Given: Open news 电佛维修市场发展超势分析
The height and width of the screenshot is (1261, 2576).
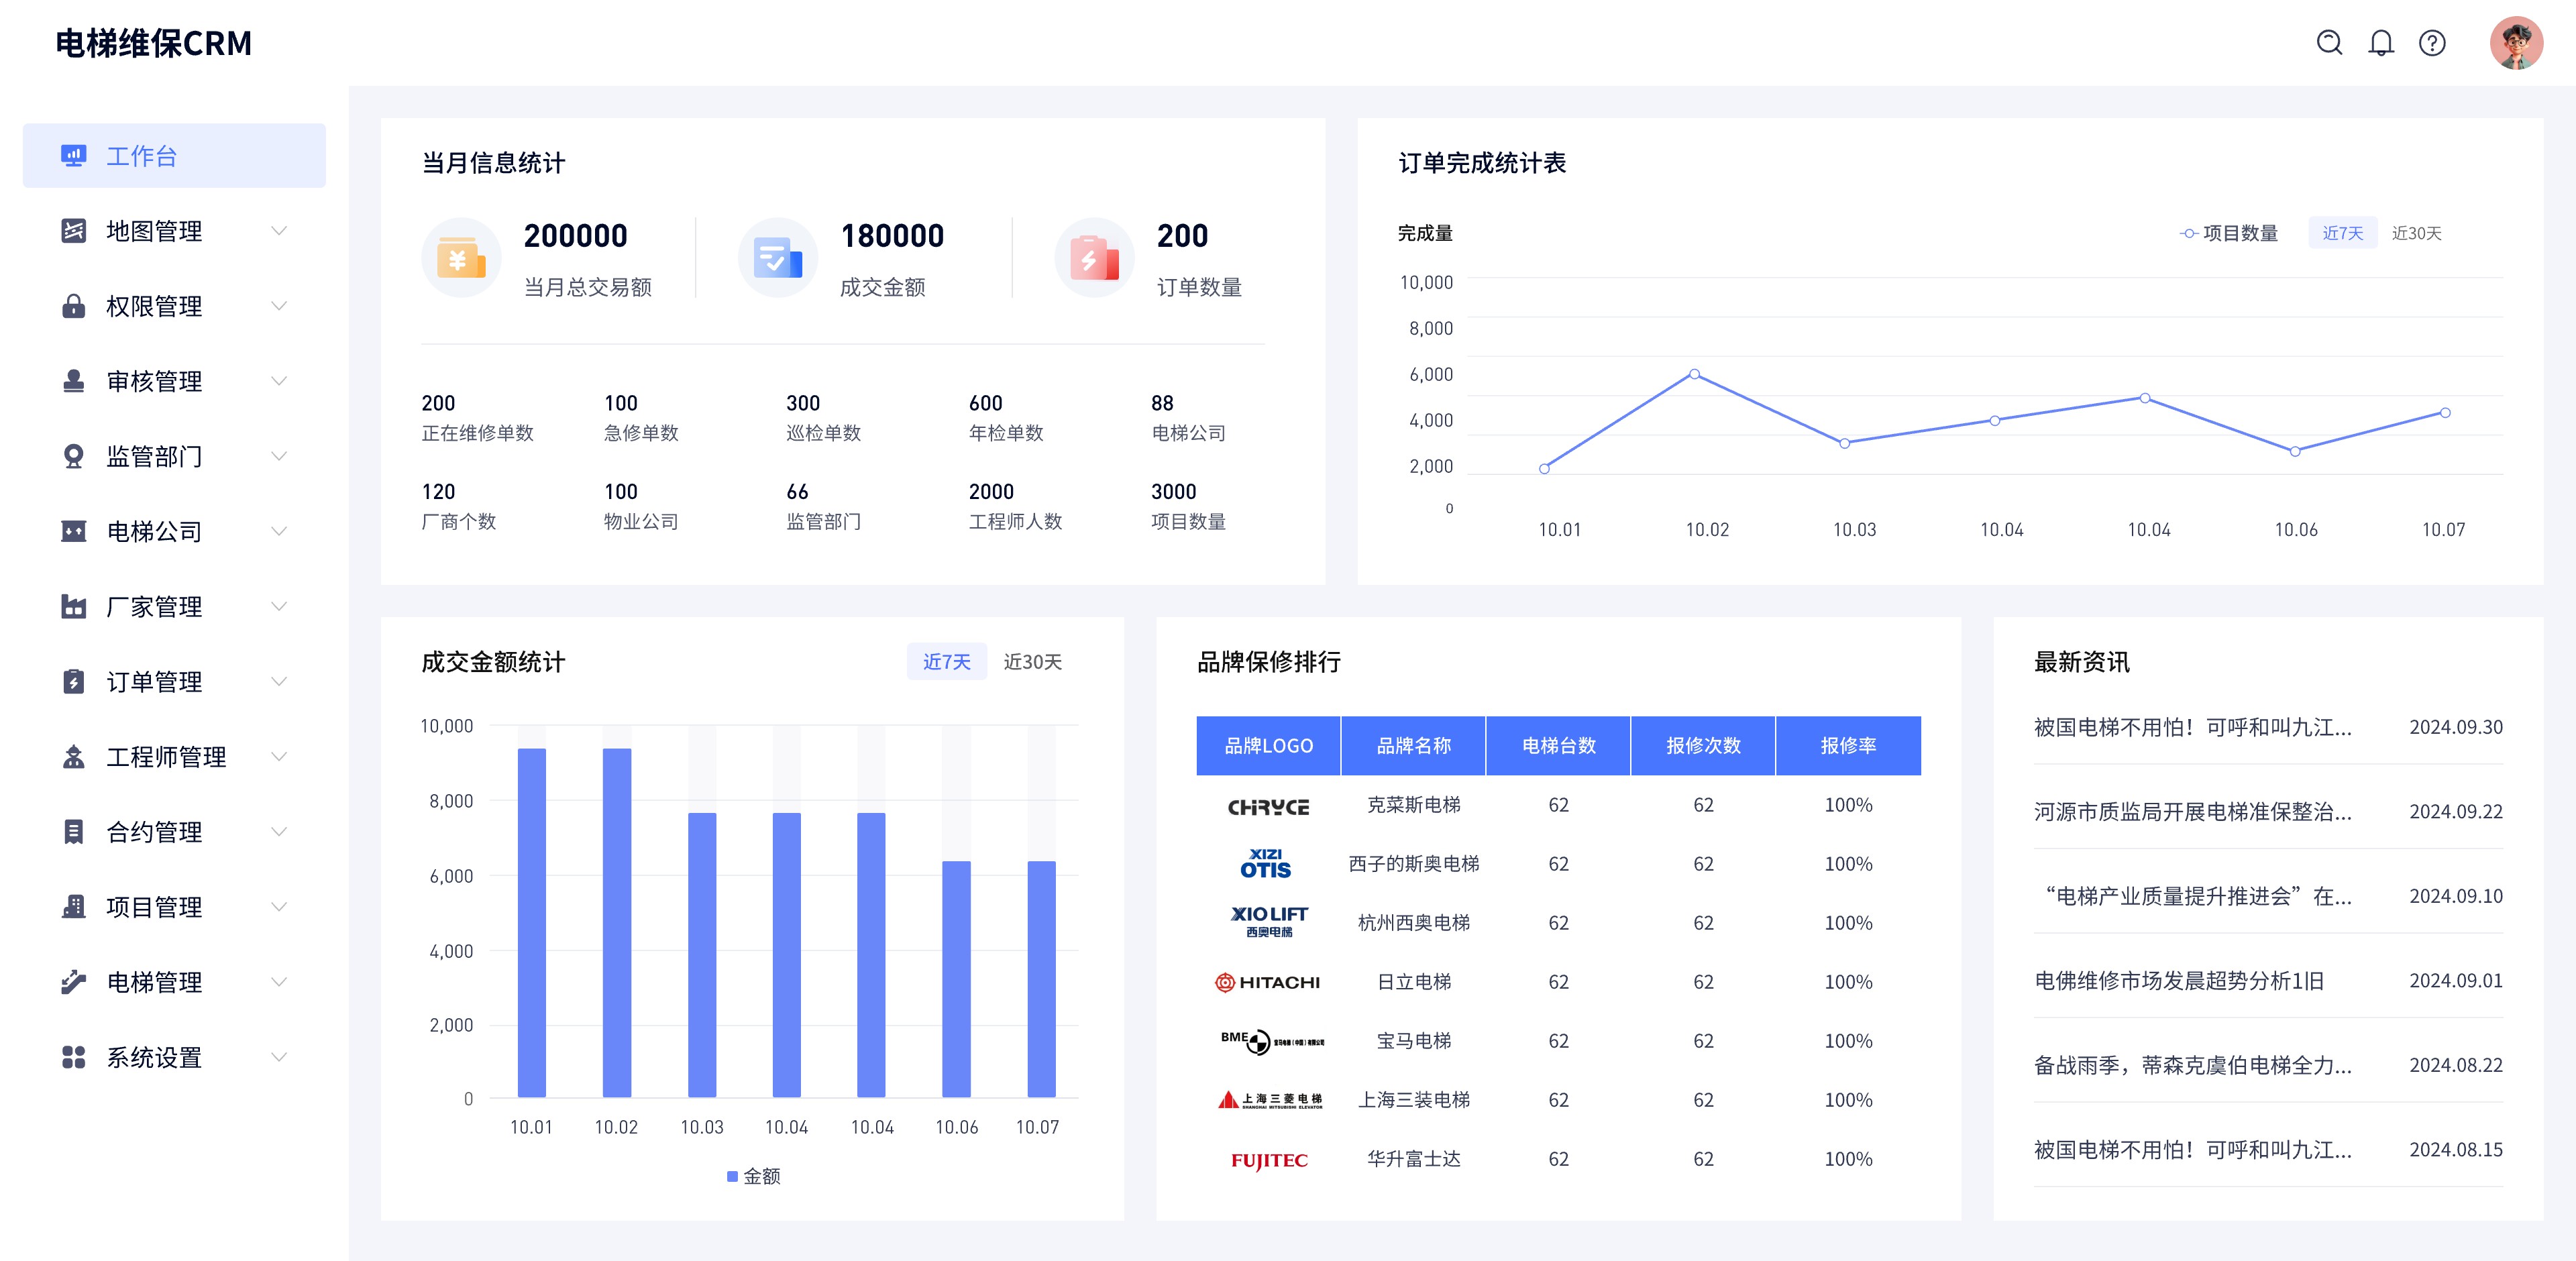Looking at the screenshot, I should pos(2178,981).
